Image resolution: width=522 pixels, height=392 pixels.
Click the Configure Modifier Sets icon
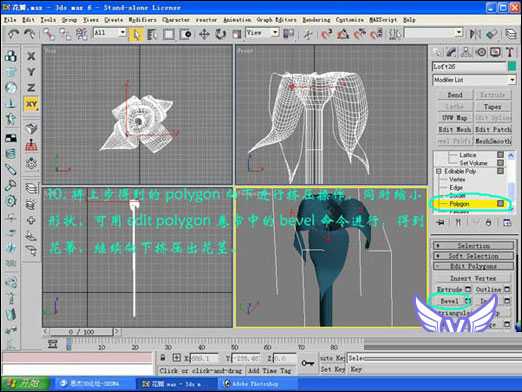(x=507, y=223)
